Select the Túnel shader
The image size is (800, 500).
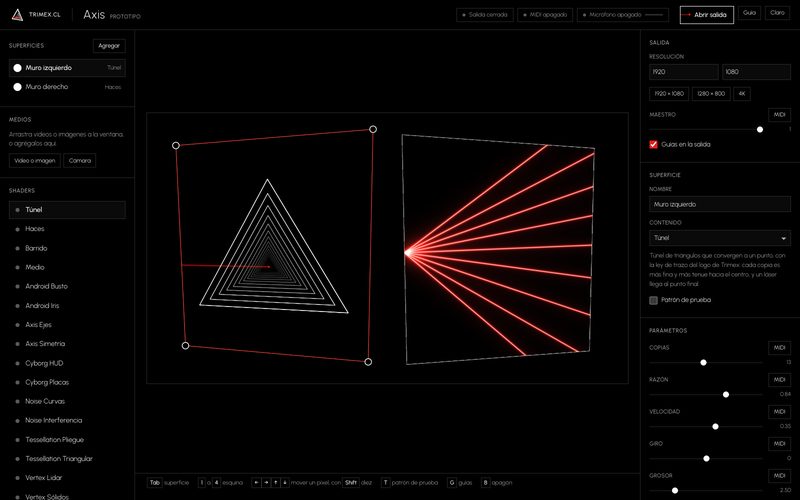click(67, 210)
